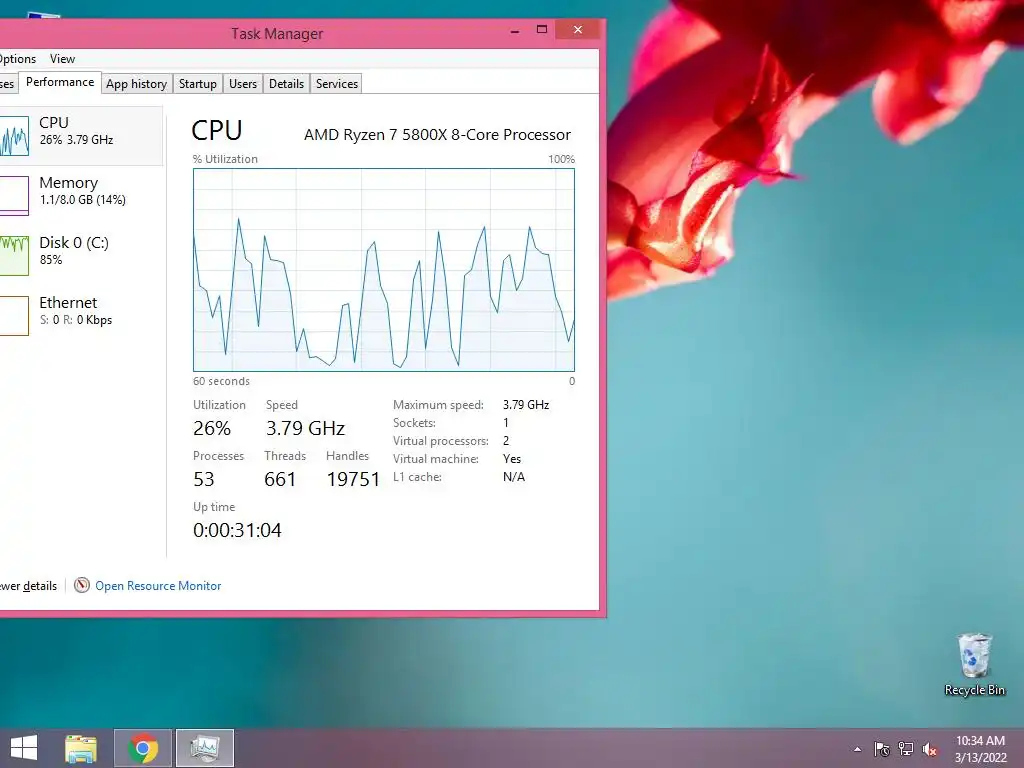
Task: Click the L1 cache N/A value
Action: click(514, 477)
